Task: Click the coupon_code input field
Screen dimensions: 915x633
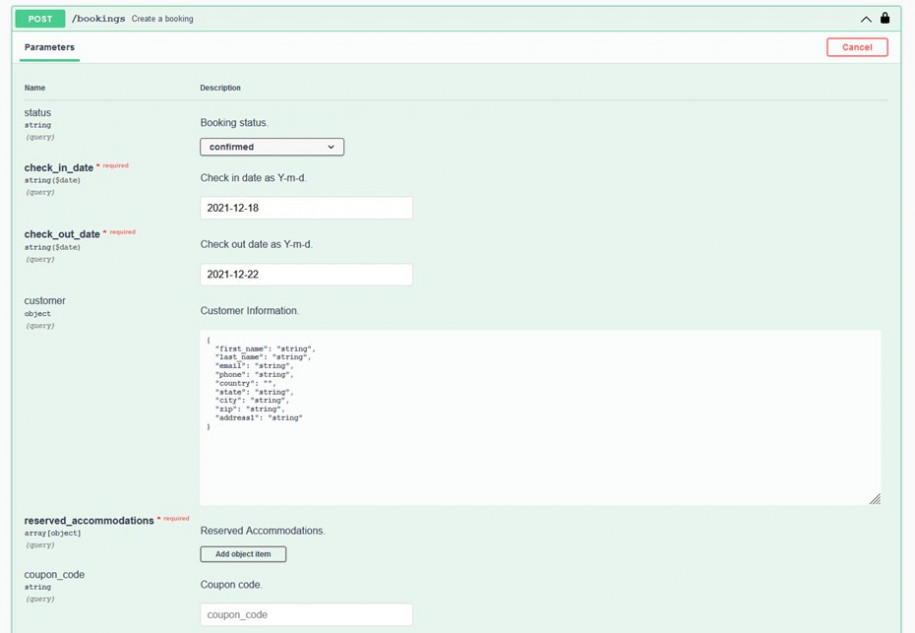Action: [x=306, y=616]
